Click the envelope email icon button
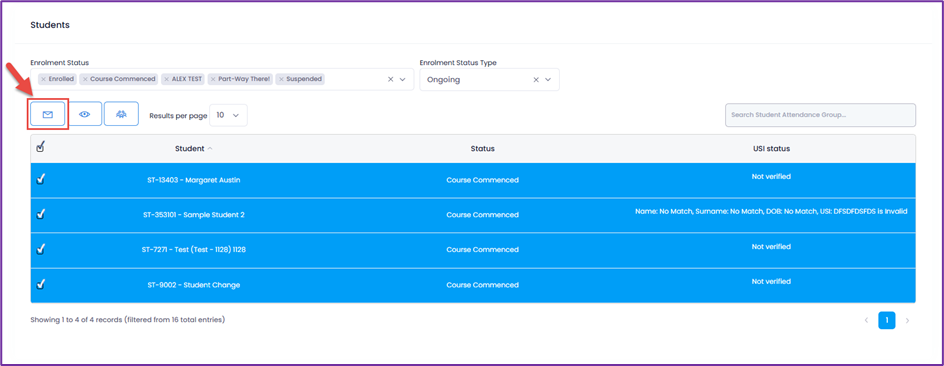The image size is (944, 366). click(x=48, y=114)
